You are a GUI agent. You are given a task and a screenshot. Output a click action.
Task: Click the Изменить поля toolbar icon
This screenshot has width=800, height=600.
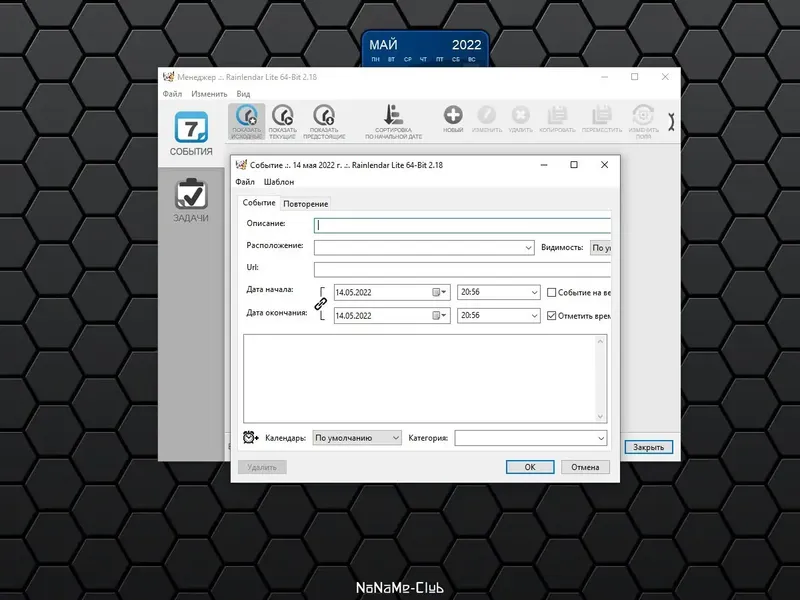point(643,121)
